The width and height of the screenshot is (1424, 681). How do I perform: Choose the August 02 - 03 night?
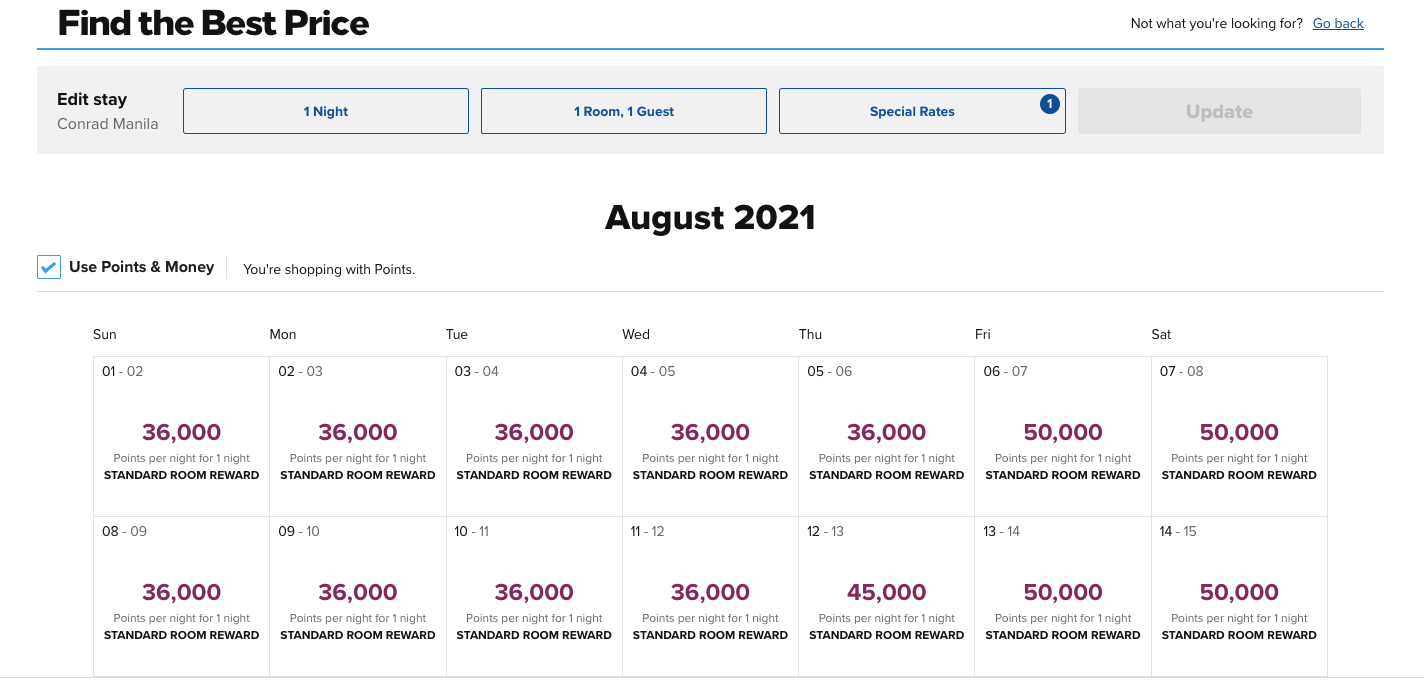(x=358, y=436)
